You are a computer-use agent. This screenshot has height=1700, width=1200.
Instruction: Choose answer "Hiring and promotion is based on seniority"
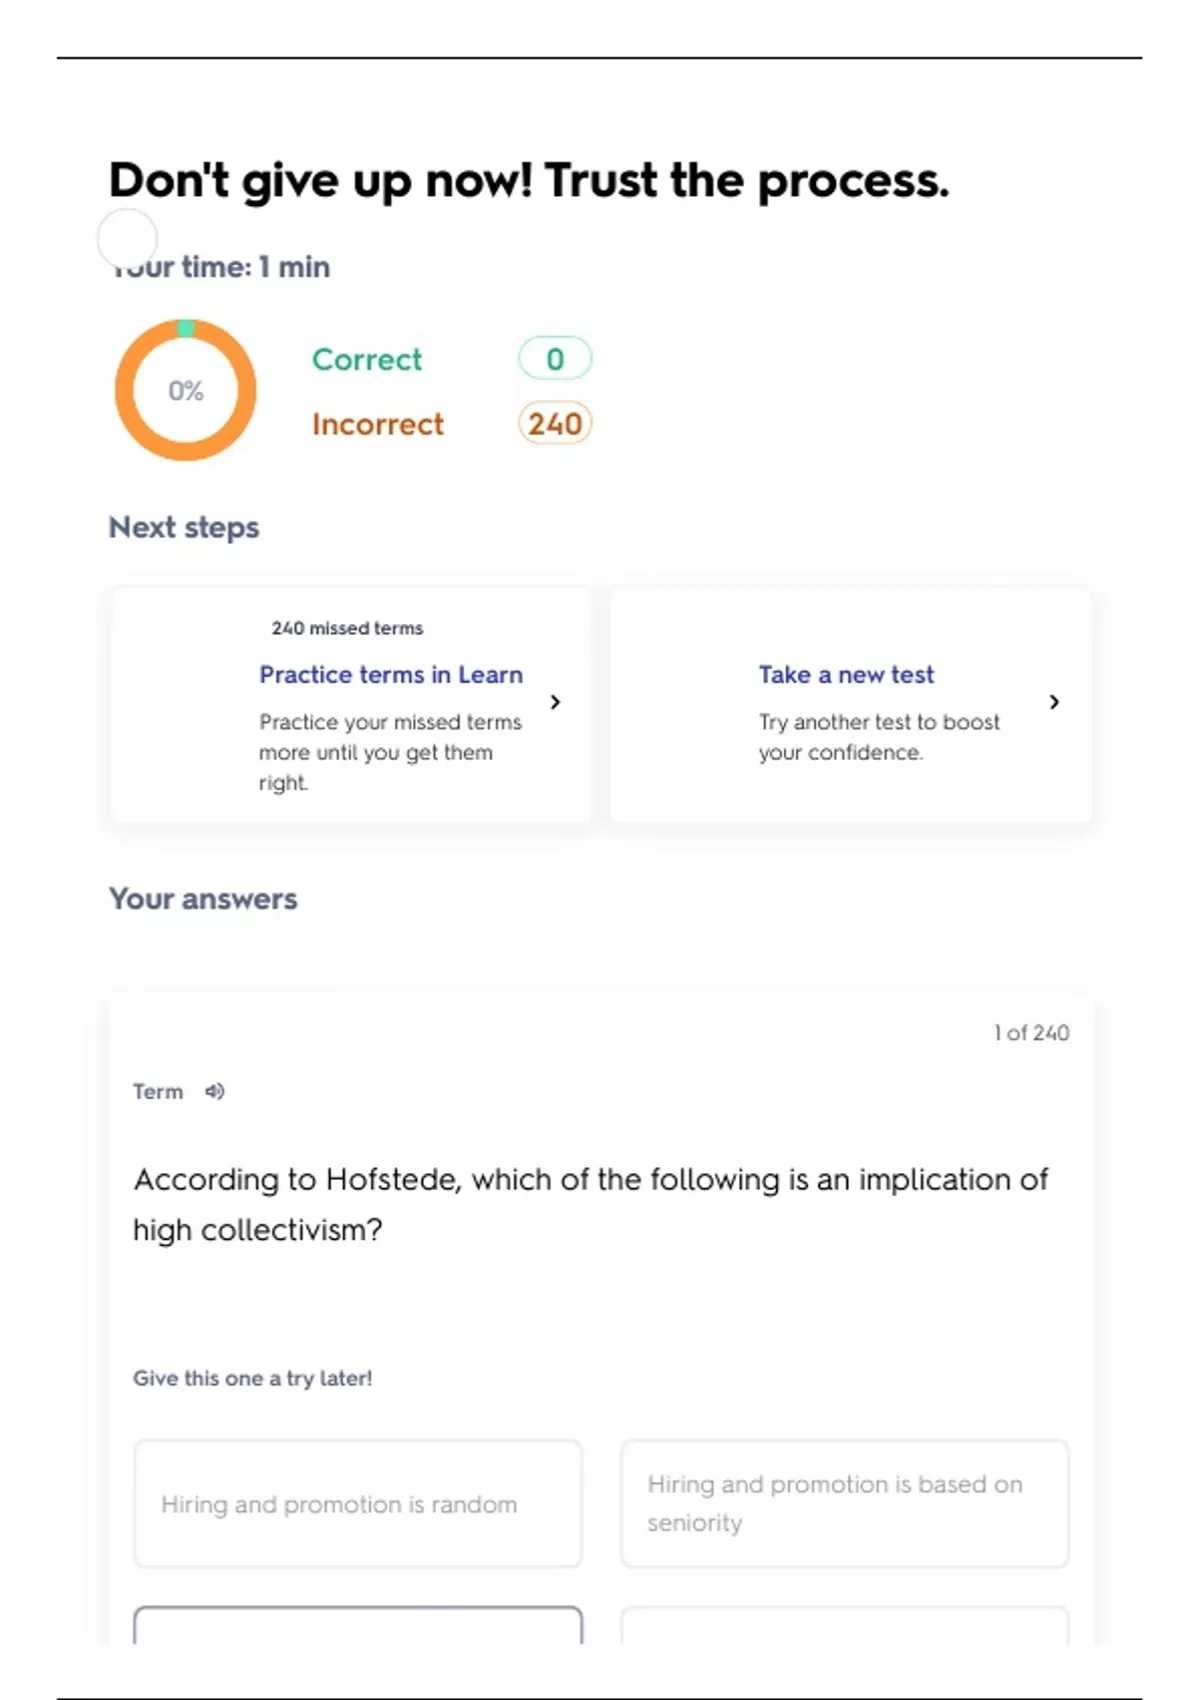[x=844, y=1504]
